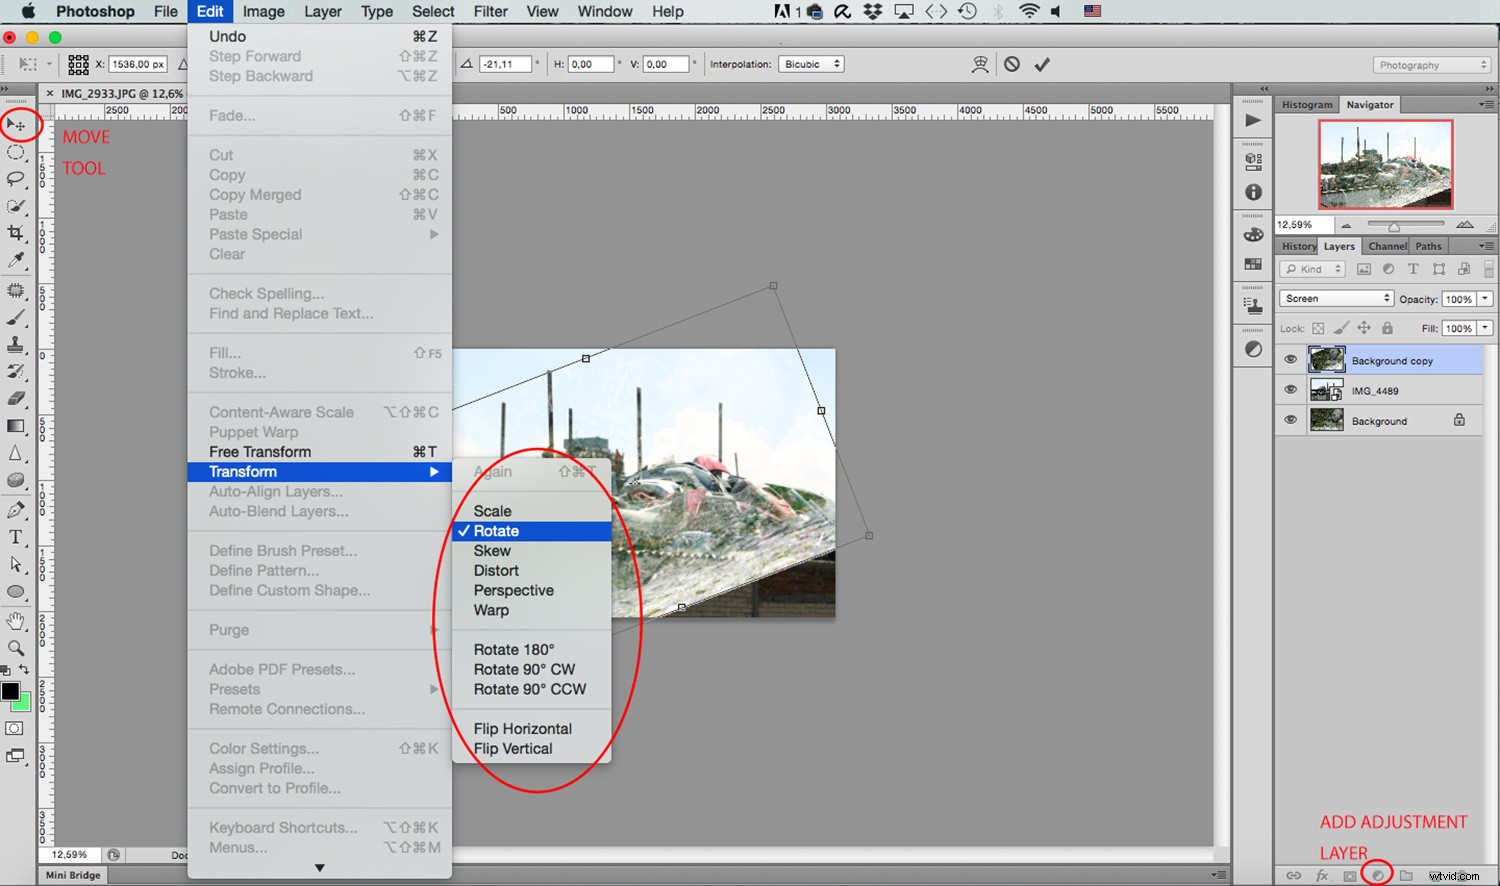Open the Add Adjustment Layer icon
The height and width of the screenshot is (886, 1500).
tap(1378, 874)
